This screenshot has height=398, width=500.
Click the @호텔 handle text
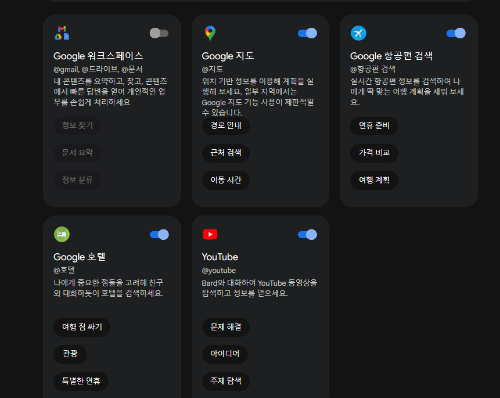64,270
